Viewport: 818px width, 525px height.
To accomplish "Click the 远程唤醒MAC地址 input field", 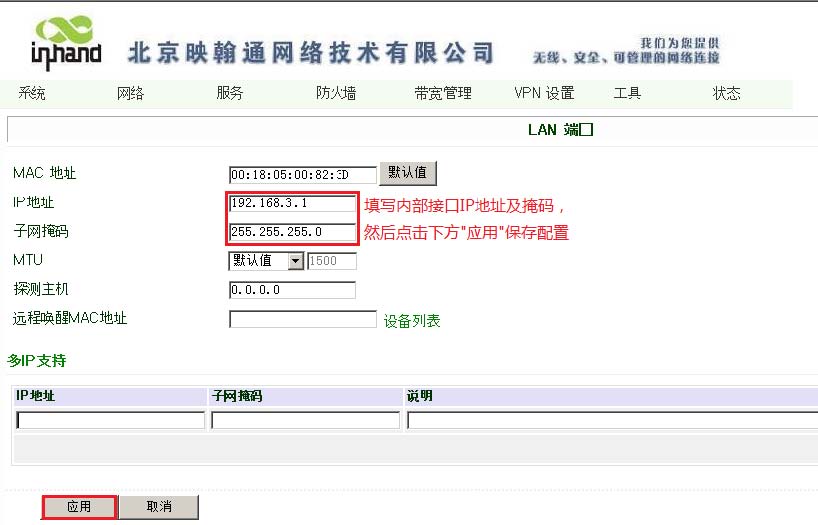I will (302, 320).
